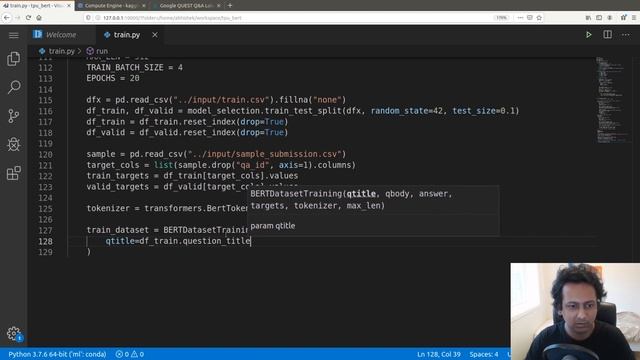This screenshot has height=360, width=640.
Task: Click the "../input/train.csv" string
Action: point(222,100)
